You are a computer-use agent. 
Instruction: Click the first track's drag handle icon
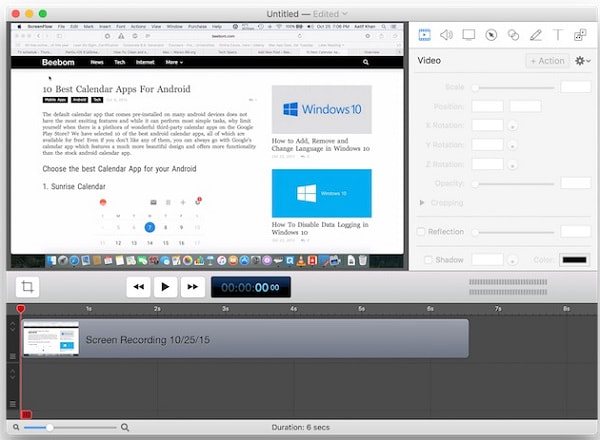pos(13,356)
